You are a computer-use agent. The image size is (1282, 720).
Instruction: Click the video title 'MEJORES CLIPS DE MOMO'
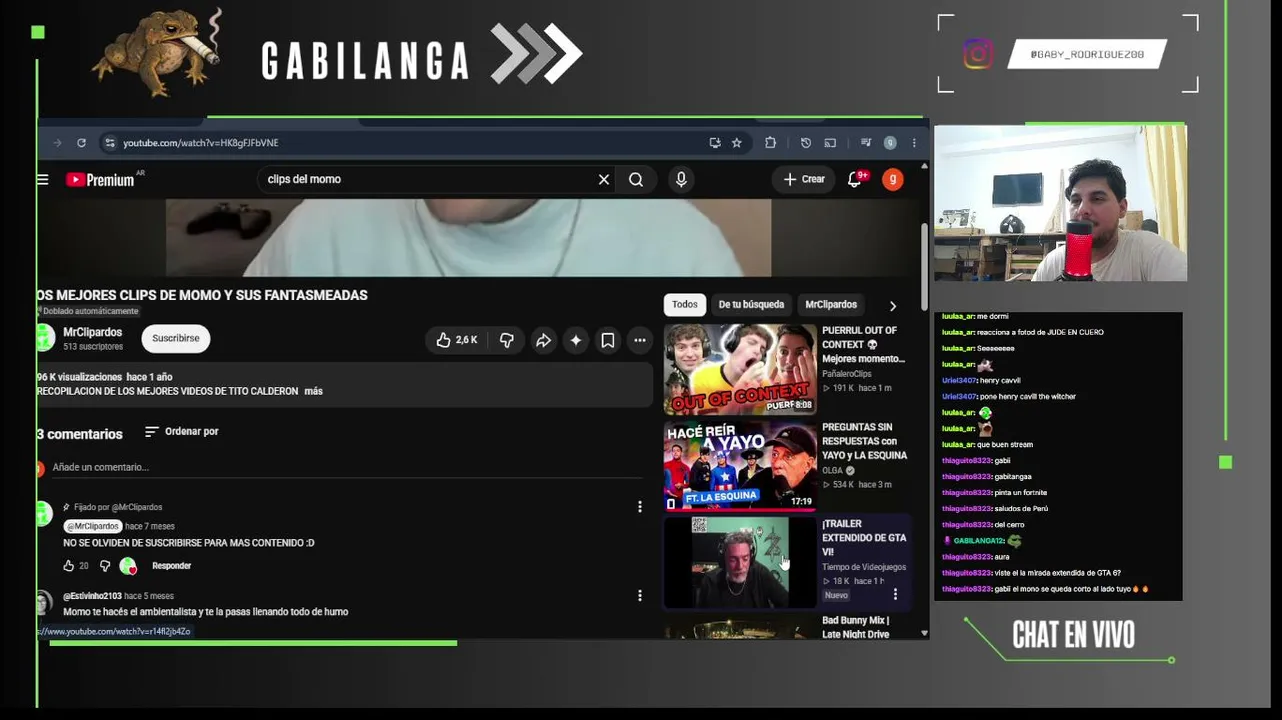click(202, 295)
